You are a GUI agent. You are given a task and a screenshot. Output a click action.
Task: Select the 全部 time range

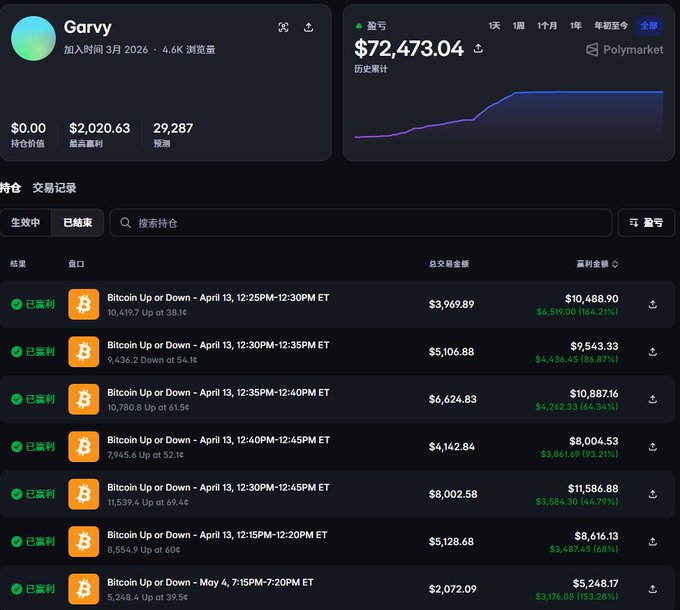point(649,26)
